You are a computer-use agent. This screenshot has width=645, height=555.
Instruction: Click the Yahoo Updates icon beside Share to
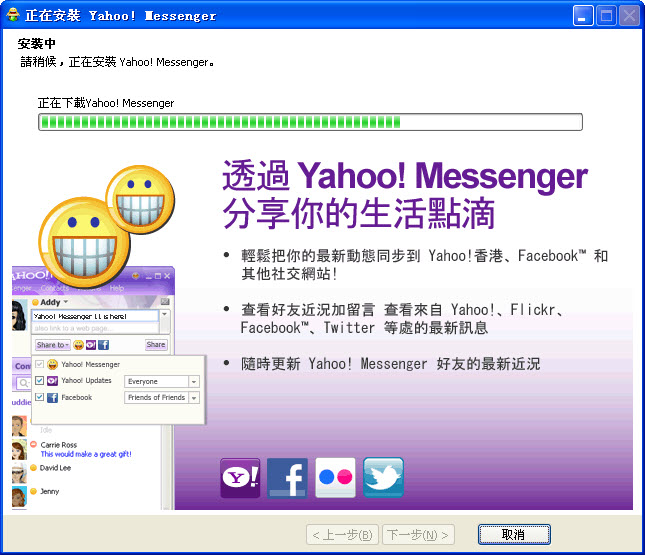point(91,345)
